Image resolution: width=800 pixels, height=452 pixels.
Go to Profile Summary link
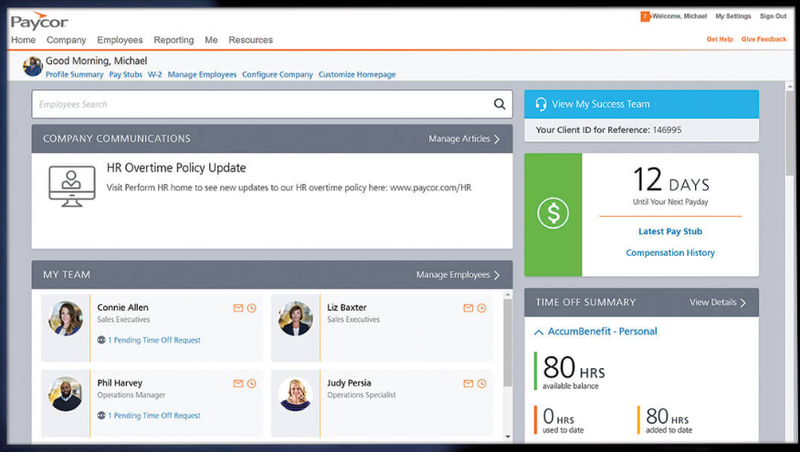click(x=74, y=74)
